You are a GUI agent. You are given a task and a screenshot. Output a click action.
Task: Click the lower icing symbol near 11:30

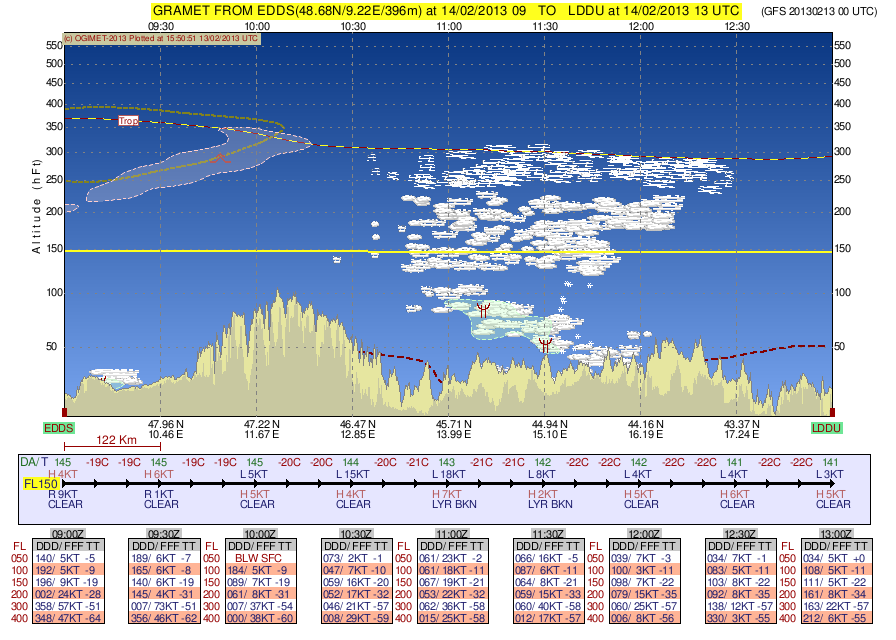[x=545, y=345]
